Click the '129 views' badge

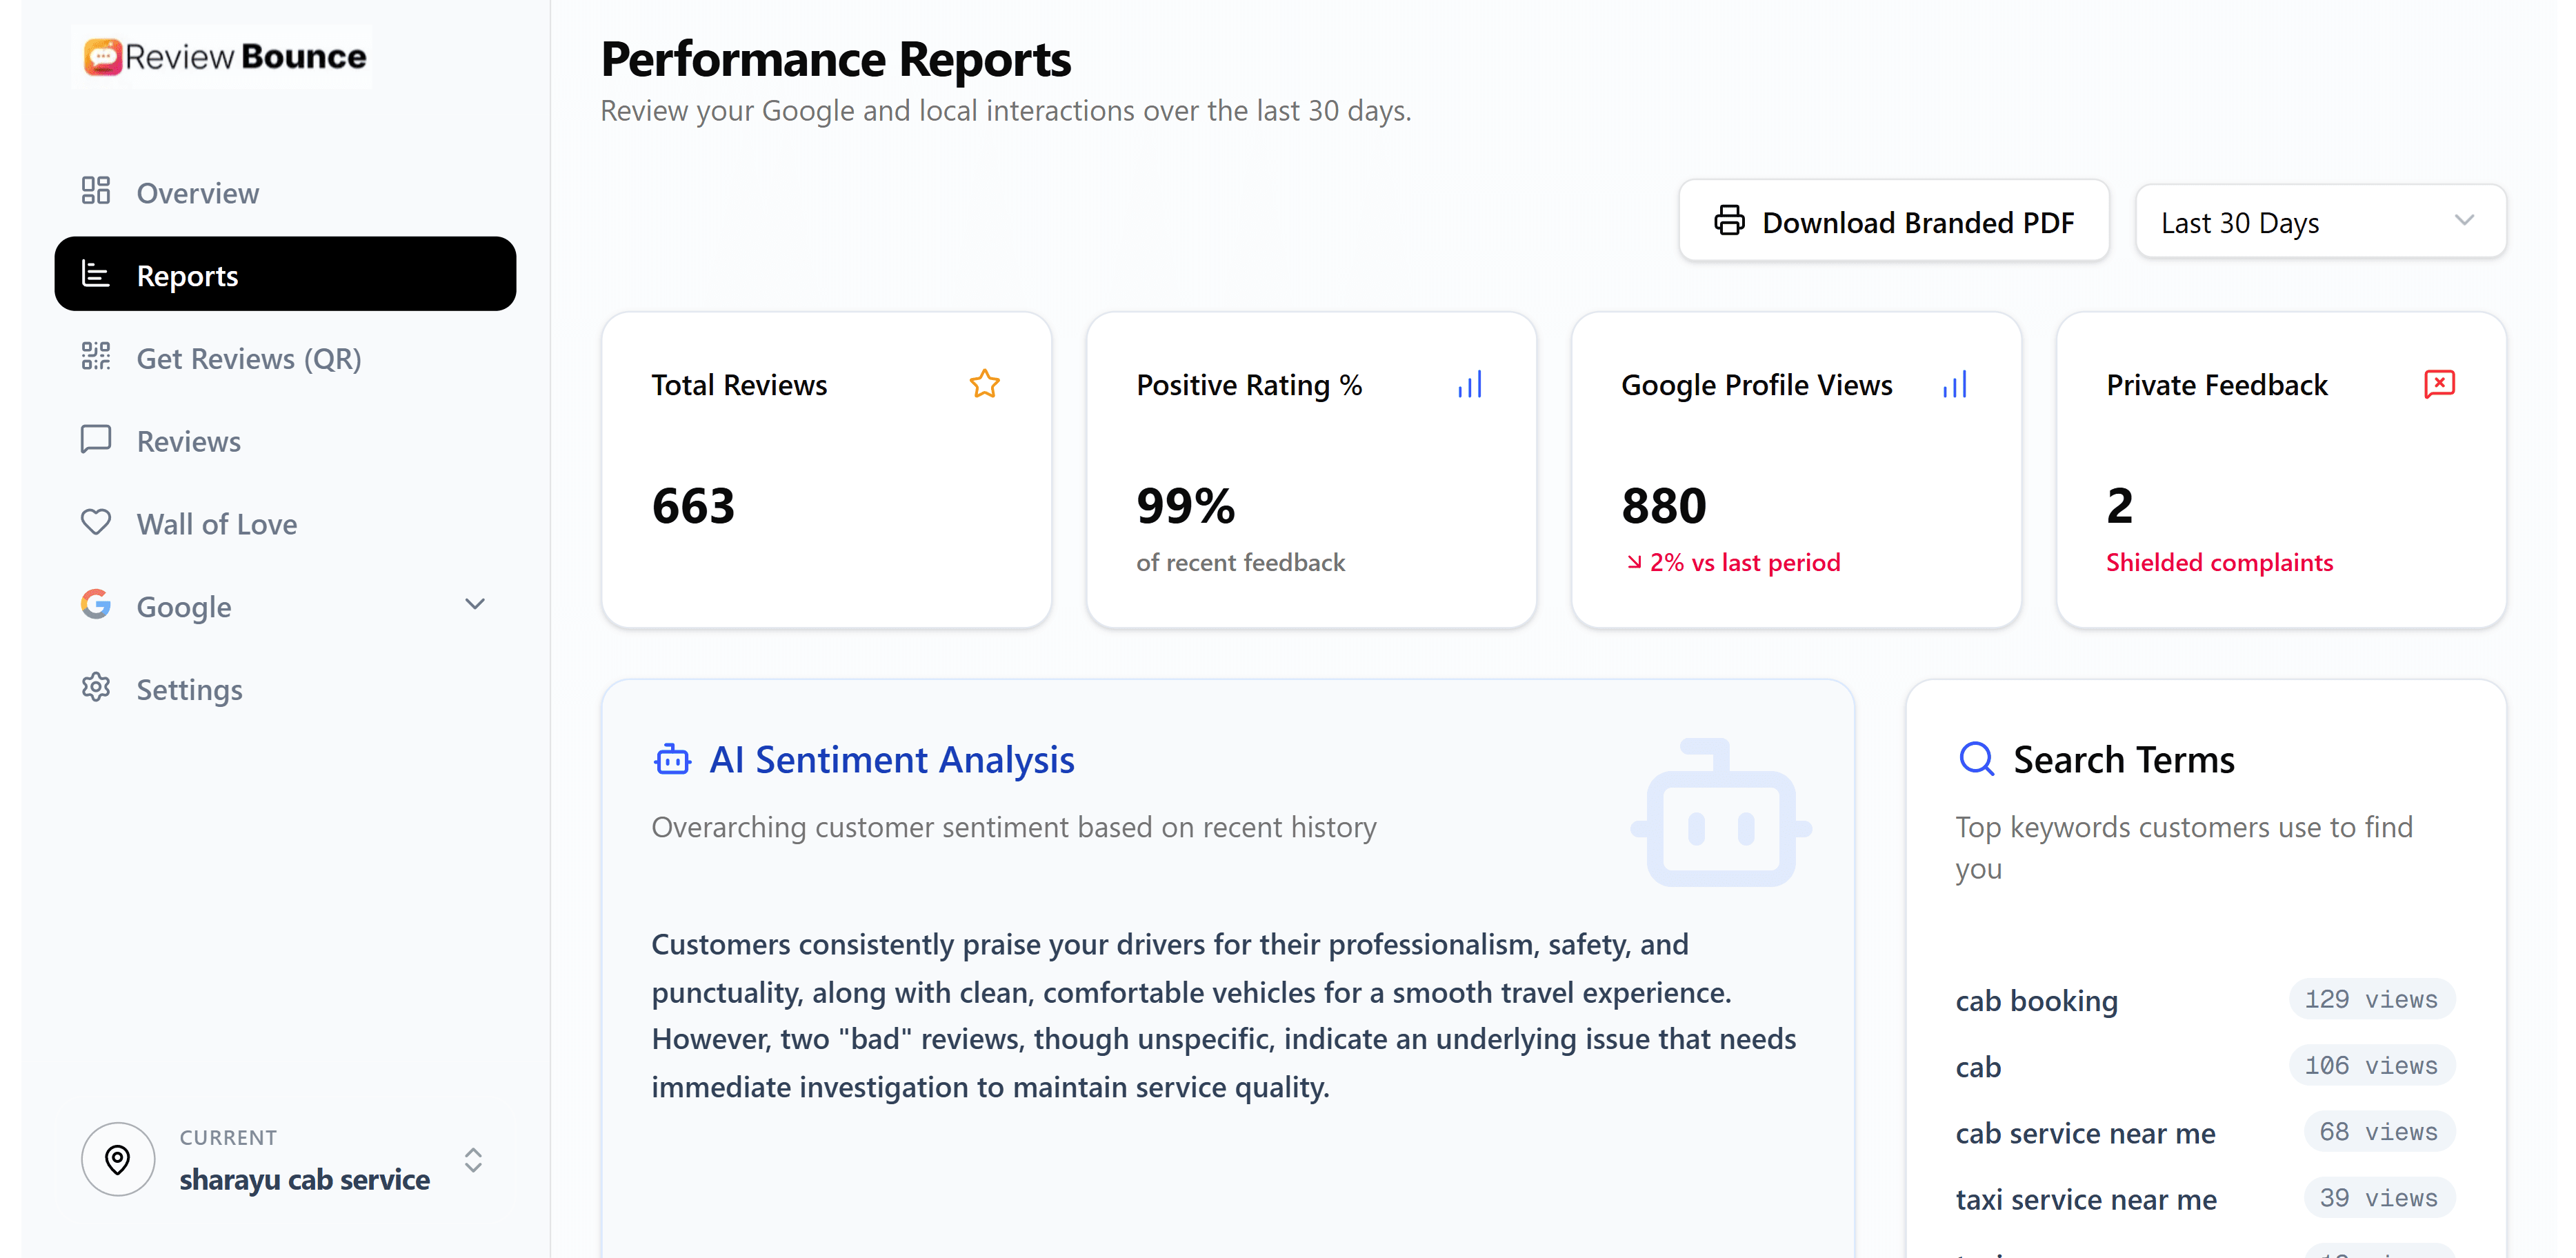click(x=2372, y=999)
